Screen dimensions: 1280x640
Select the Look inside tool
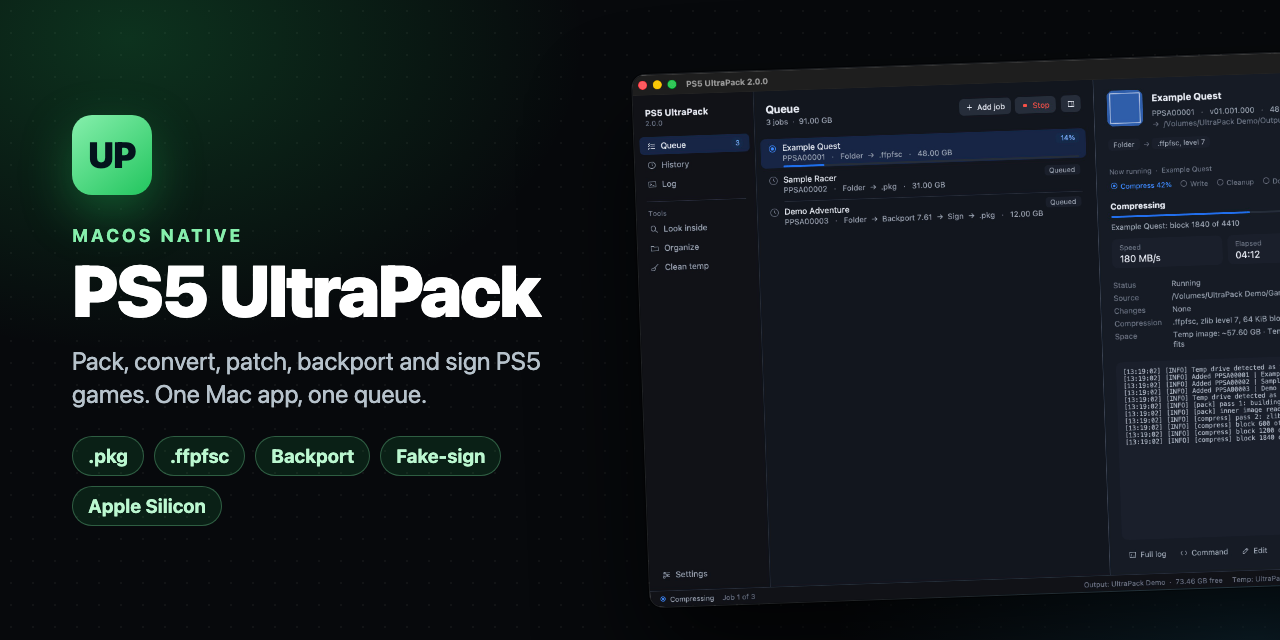697,228
